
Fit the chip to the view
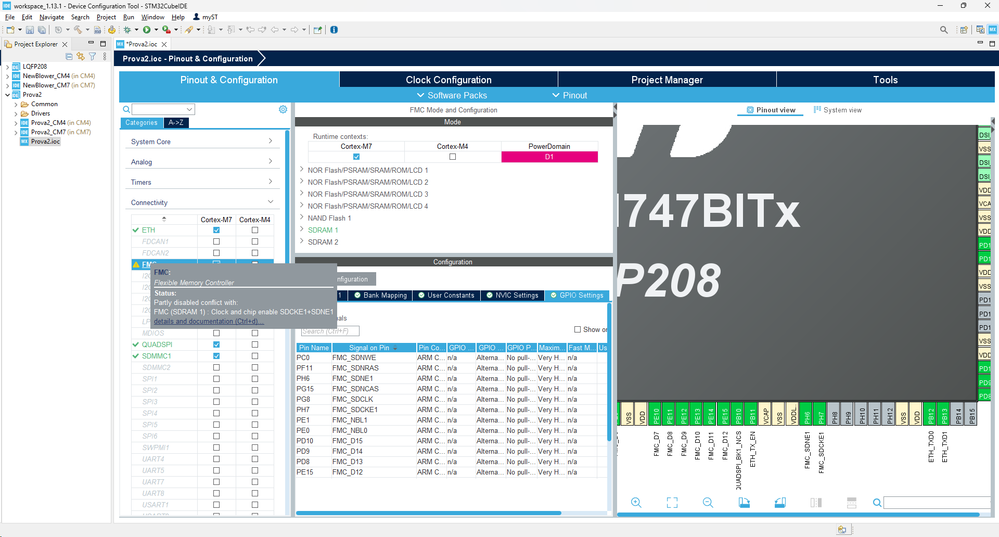click(672, 503)
